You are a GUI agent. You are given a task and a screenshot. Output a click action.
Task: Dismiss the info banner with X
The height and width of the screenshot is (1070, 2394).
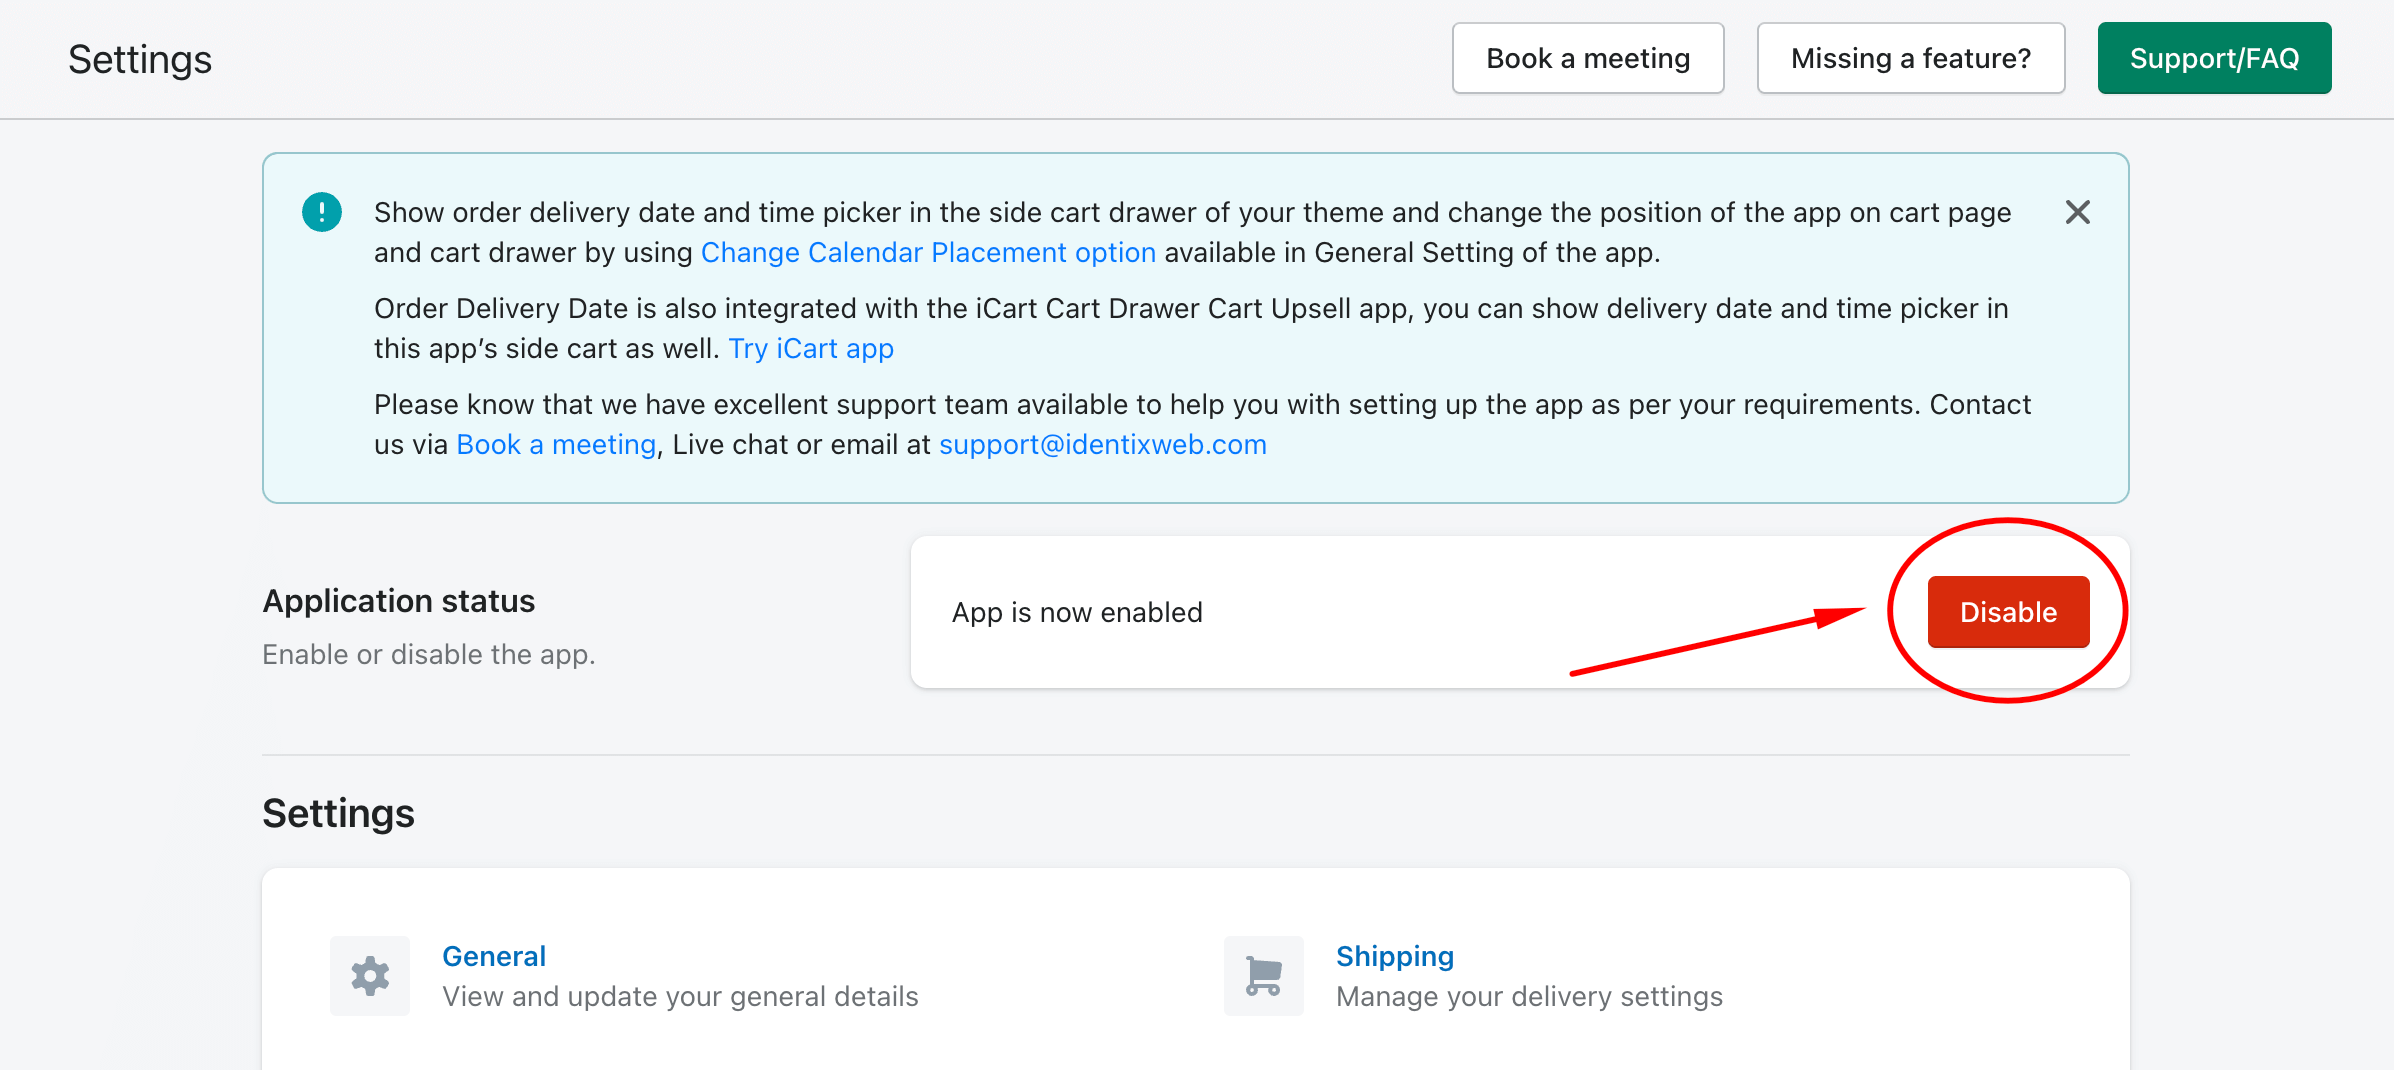pyautogui.click(x=2077, y=212)
